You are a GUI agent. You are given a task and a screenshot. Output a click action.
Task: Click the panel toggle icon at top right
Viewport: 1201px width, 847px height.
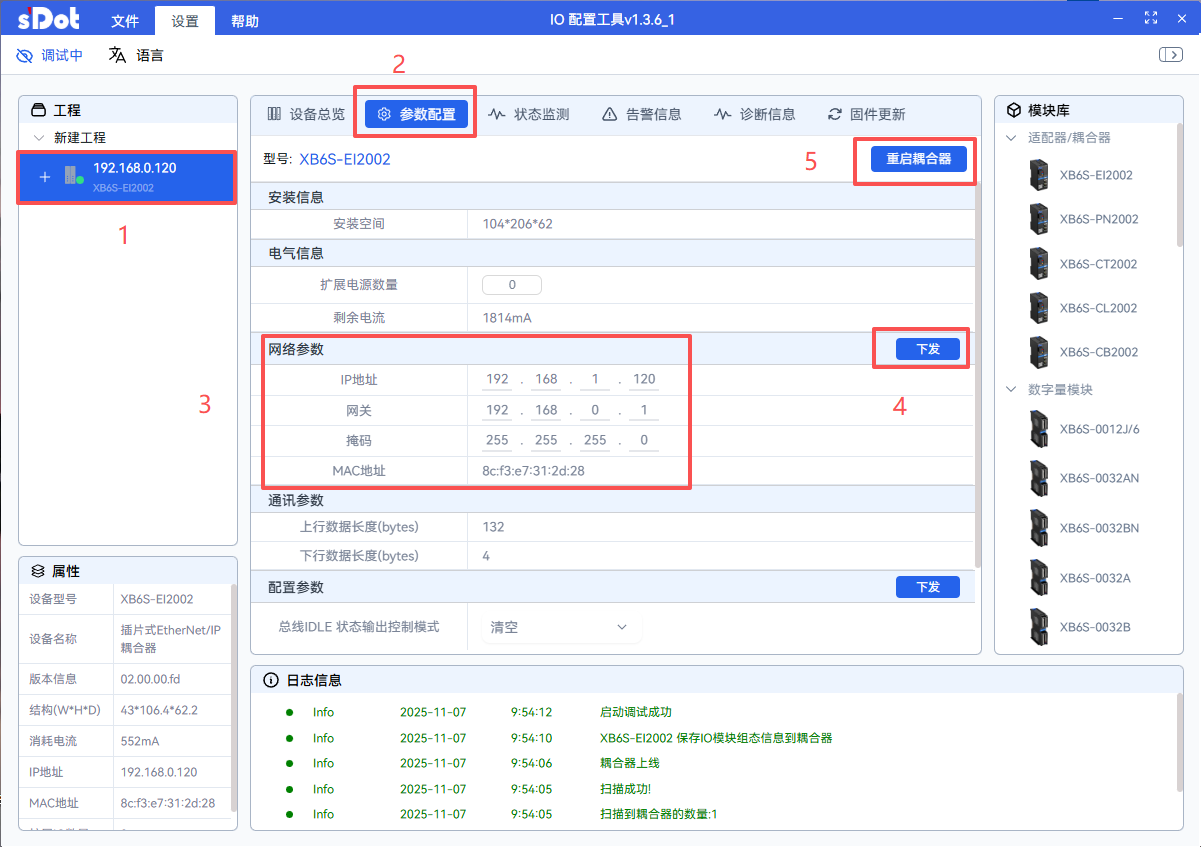pyautogui.click(x=1170, y=55)
